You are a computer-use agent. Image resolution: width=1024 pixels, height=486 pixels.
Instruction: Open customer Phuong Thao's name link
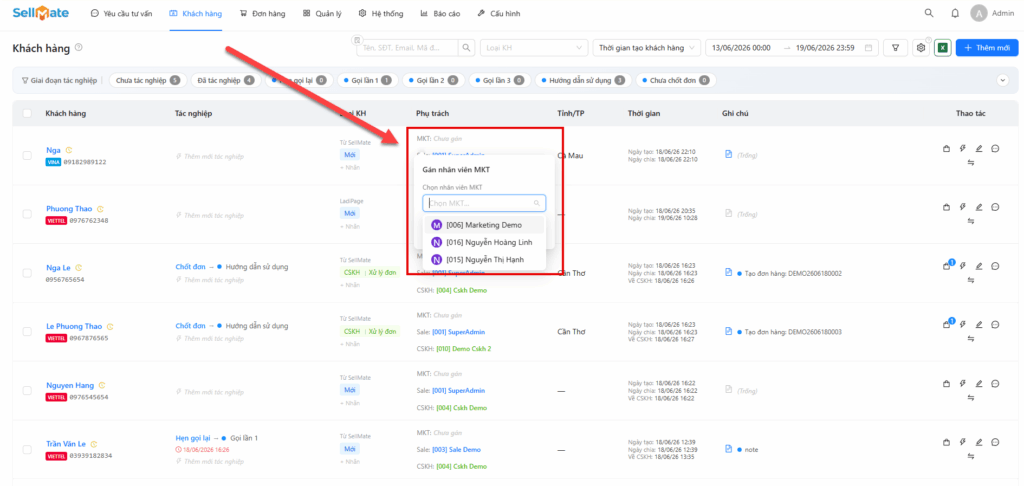pyautogui.click(x=70, y=209)
